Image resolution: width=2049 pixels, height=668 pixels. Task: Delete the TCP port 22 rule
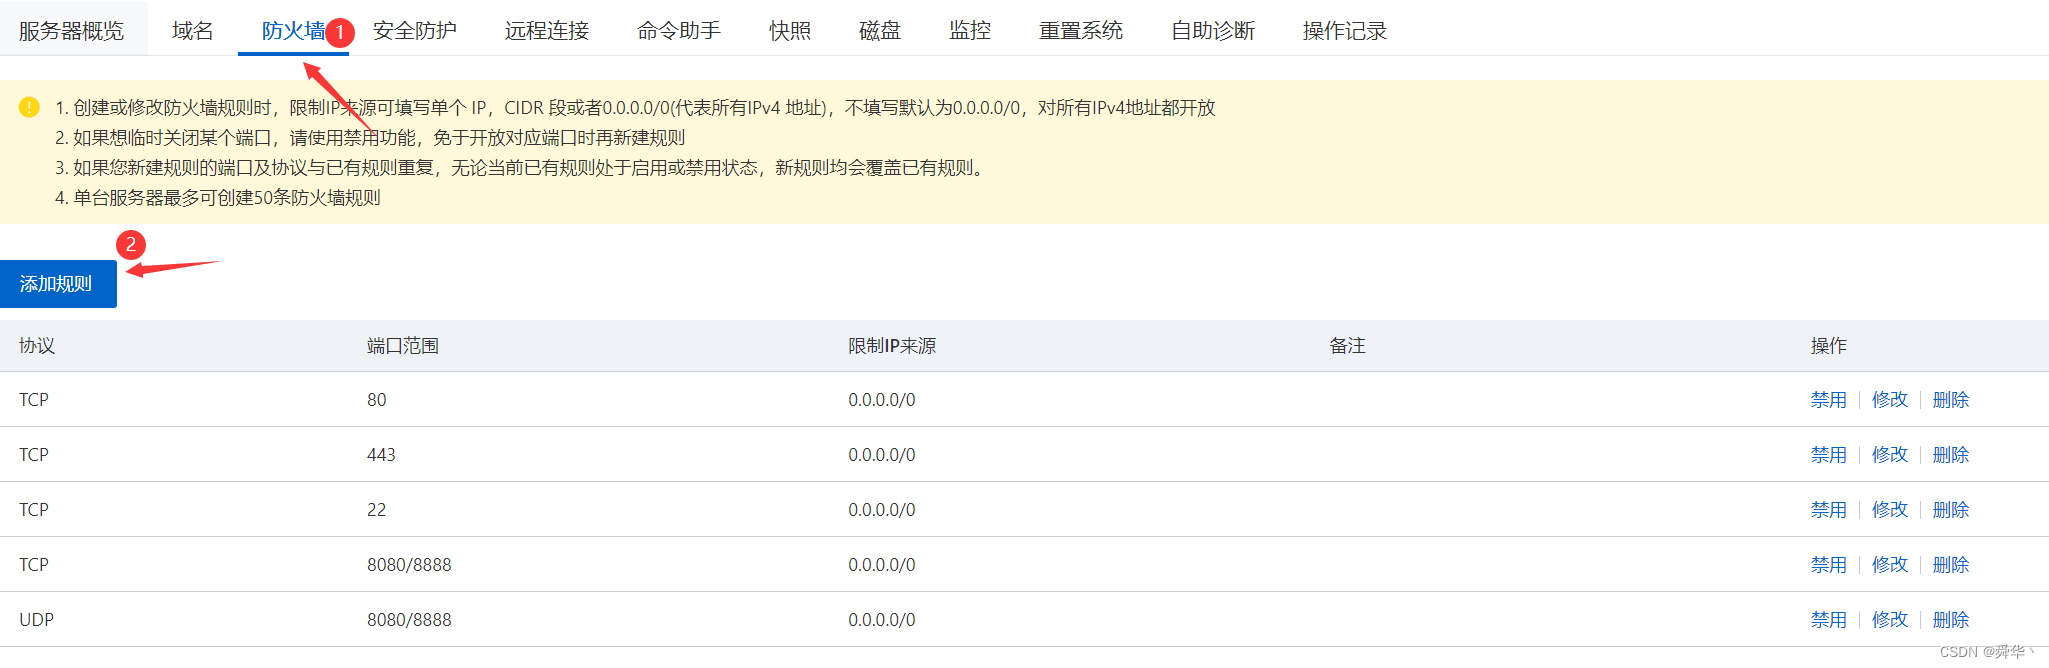tap(1950, 510)
